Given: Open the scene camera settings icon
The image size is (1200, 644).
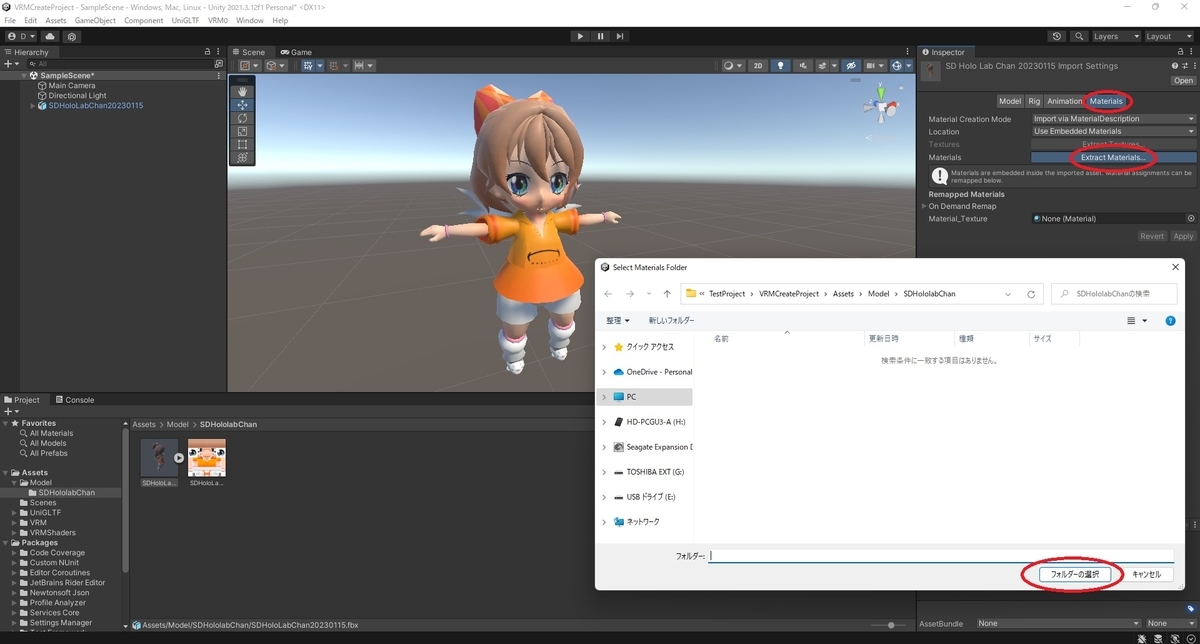Looking at the screenshot, I should click(x=874, y=66).
